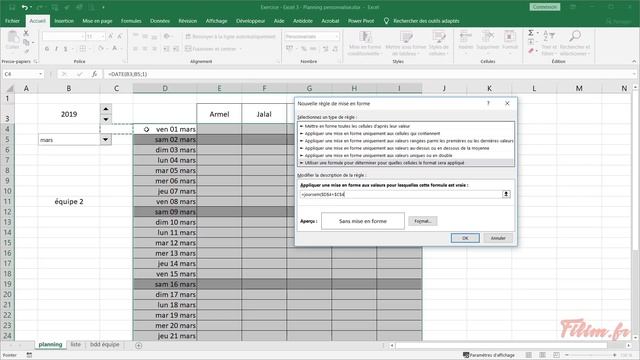Click the eraser Effacer icon
The image size is (640, 360).
[x=531, y=51]
